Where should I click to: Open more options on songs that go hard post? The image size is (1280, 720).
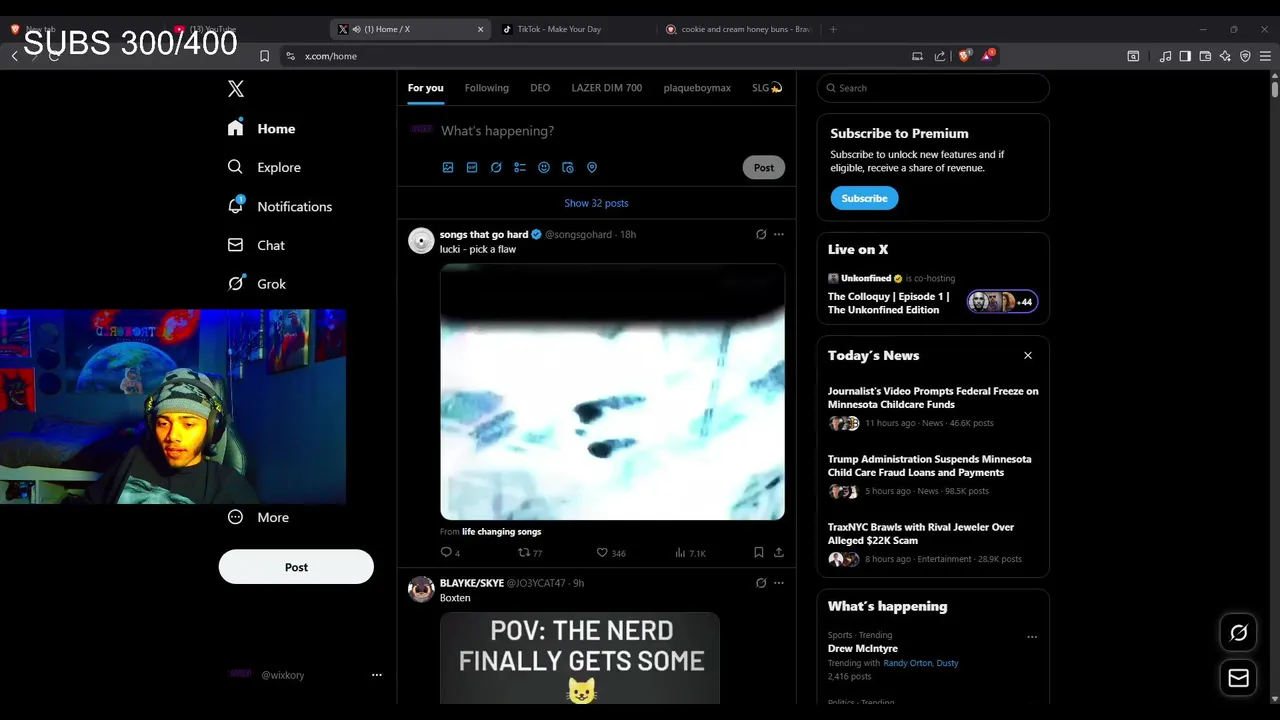[779, 234]
